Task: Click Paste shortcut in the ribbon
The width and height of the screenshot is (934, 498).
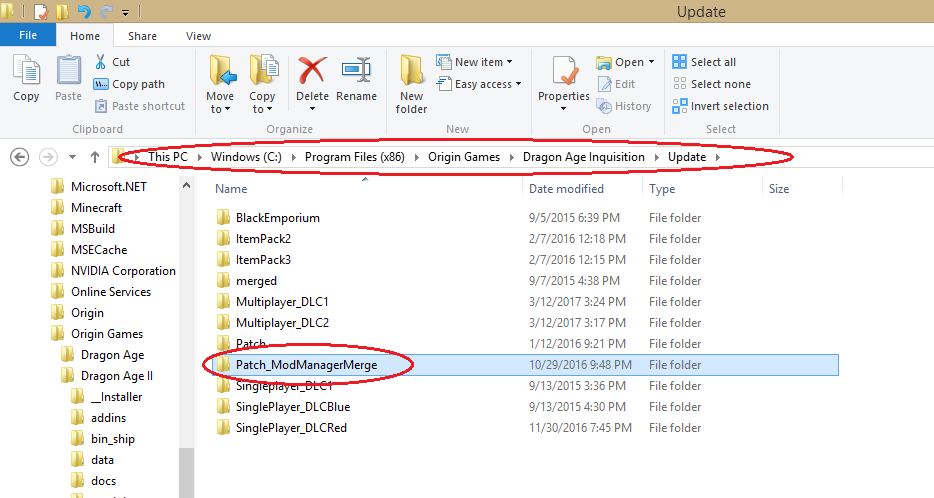Action: (x=140, y=106)
